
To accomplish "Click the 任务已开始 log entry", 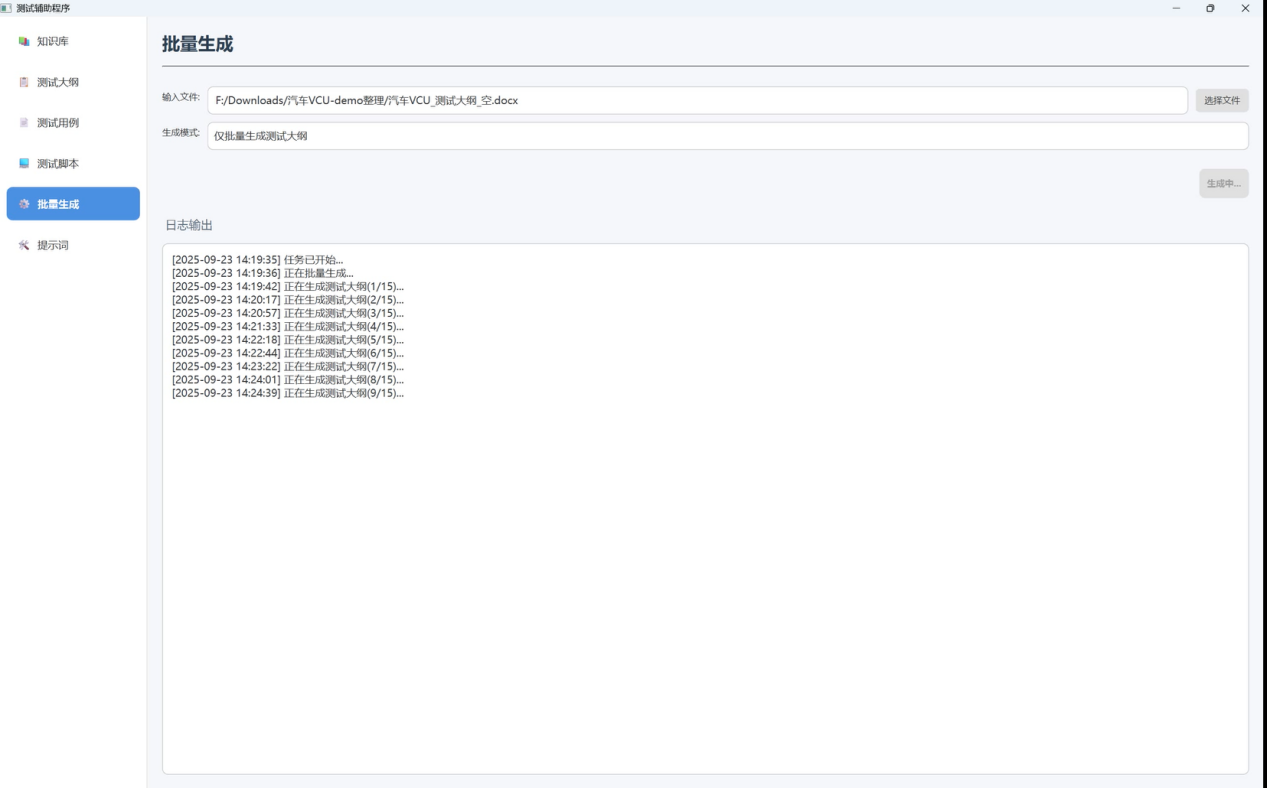I will (257, 260).
